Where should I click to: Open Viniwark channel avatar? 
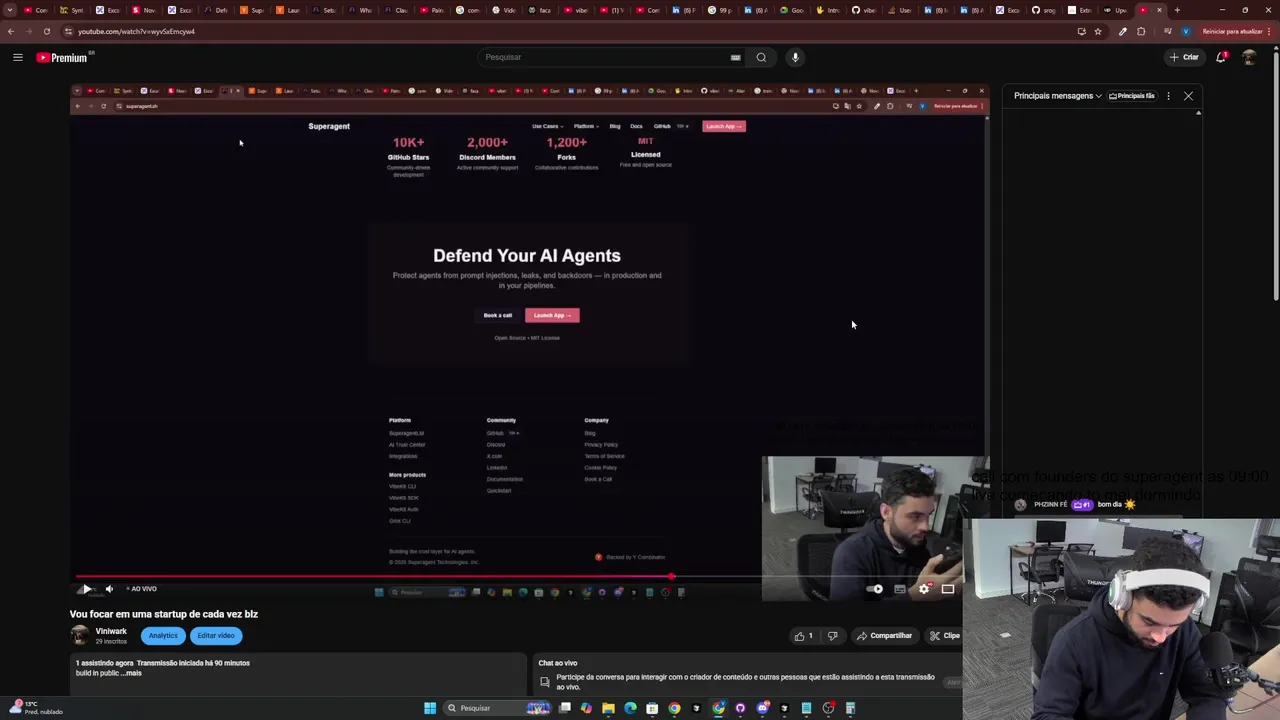click(79, 635)
